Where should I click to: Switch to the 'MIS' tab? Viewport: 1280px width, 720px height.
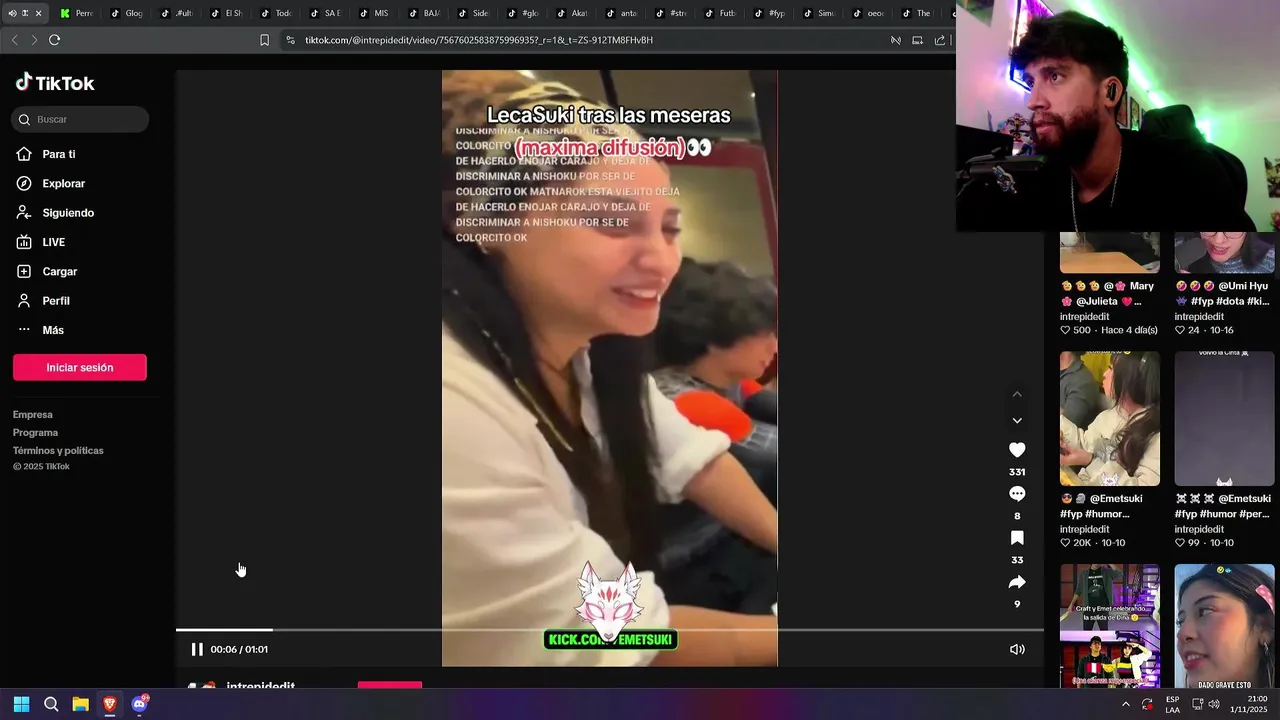tap(376, 13)
